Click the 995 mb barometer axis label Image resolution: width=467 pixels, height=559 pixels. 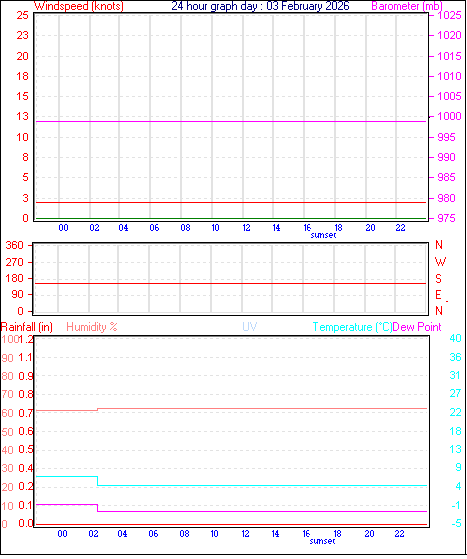click(446, 137)
